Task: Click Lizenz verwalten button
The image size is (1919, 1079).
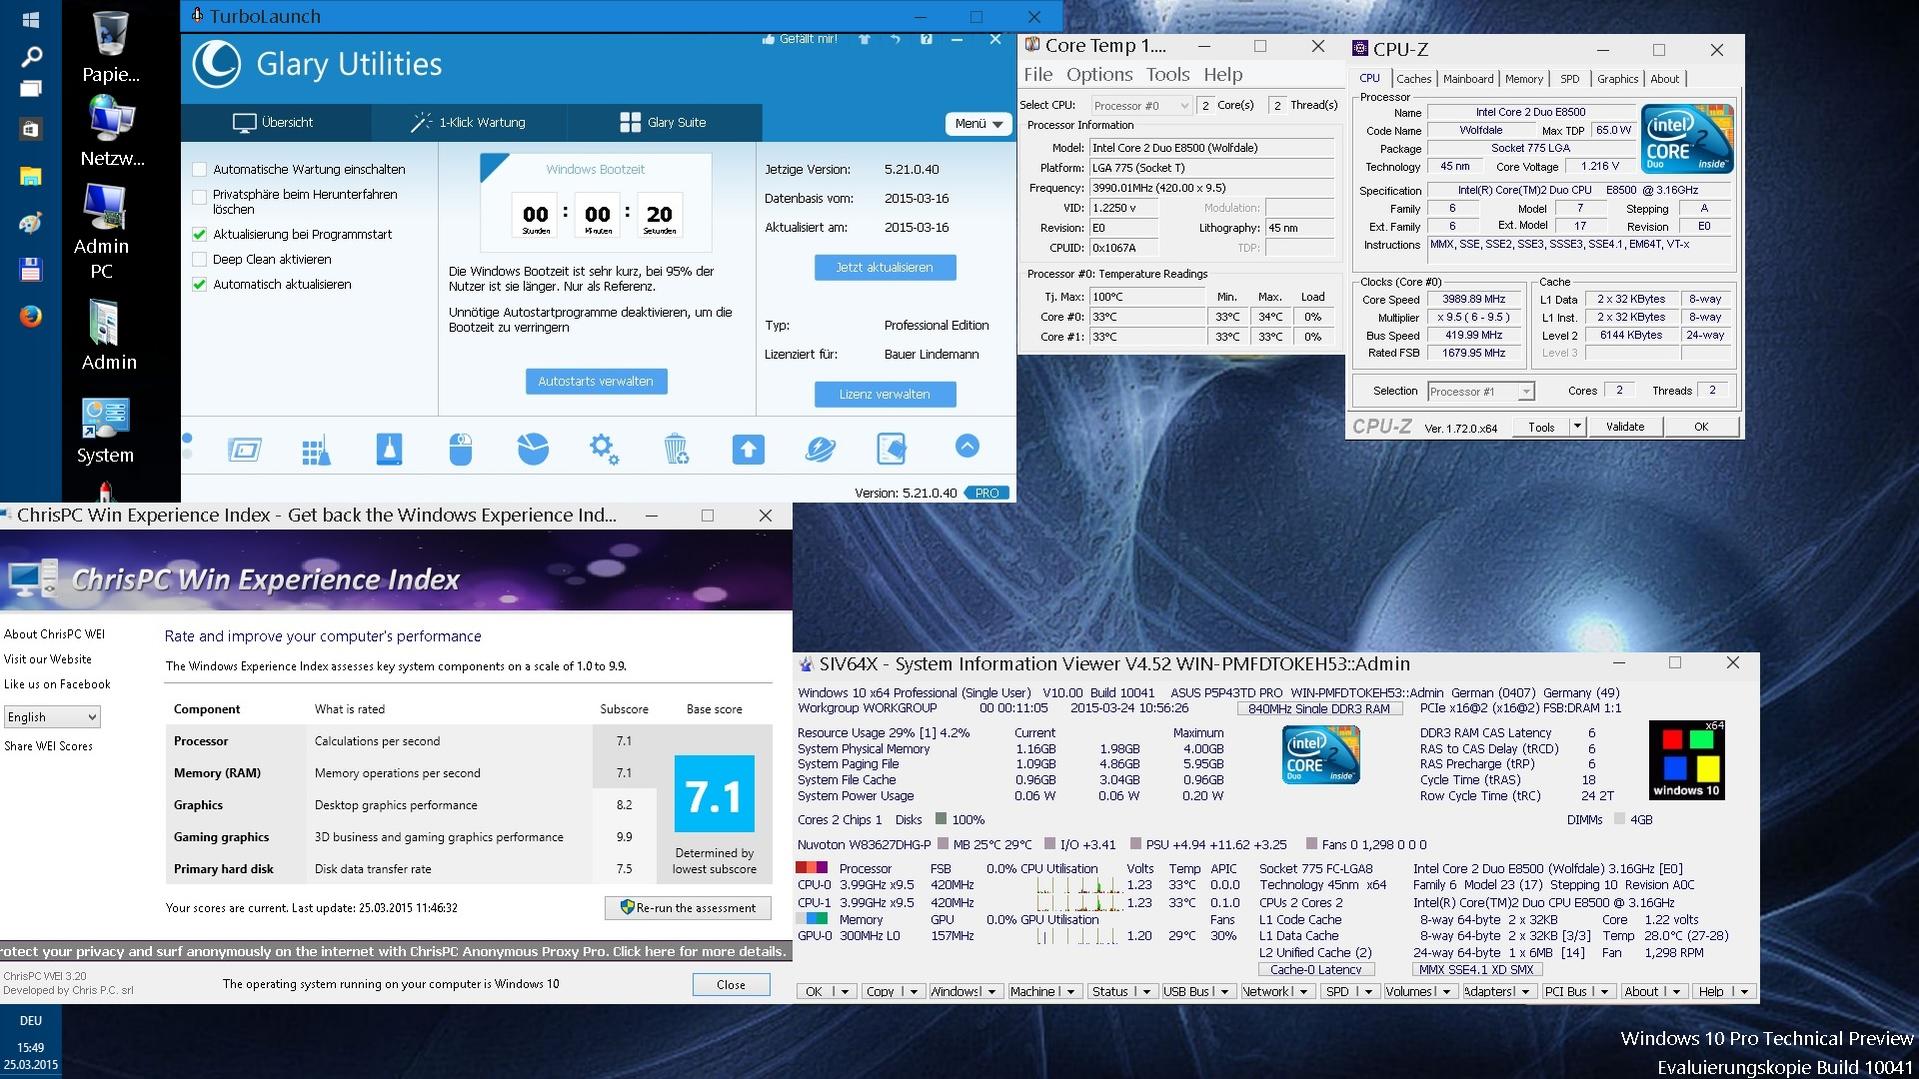Action: tap(884, 395)
